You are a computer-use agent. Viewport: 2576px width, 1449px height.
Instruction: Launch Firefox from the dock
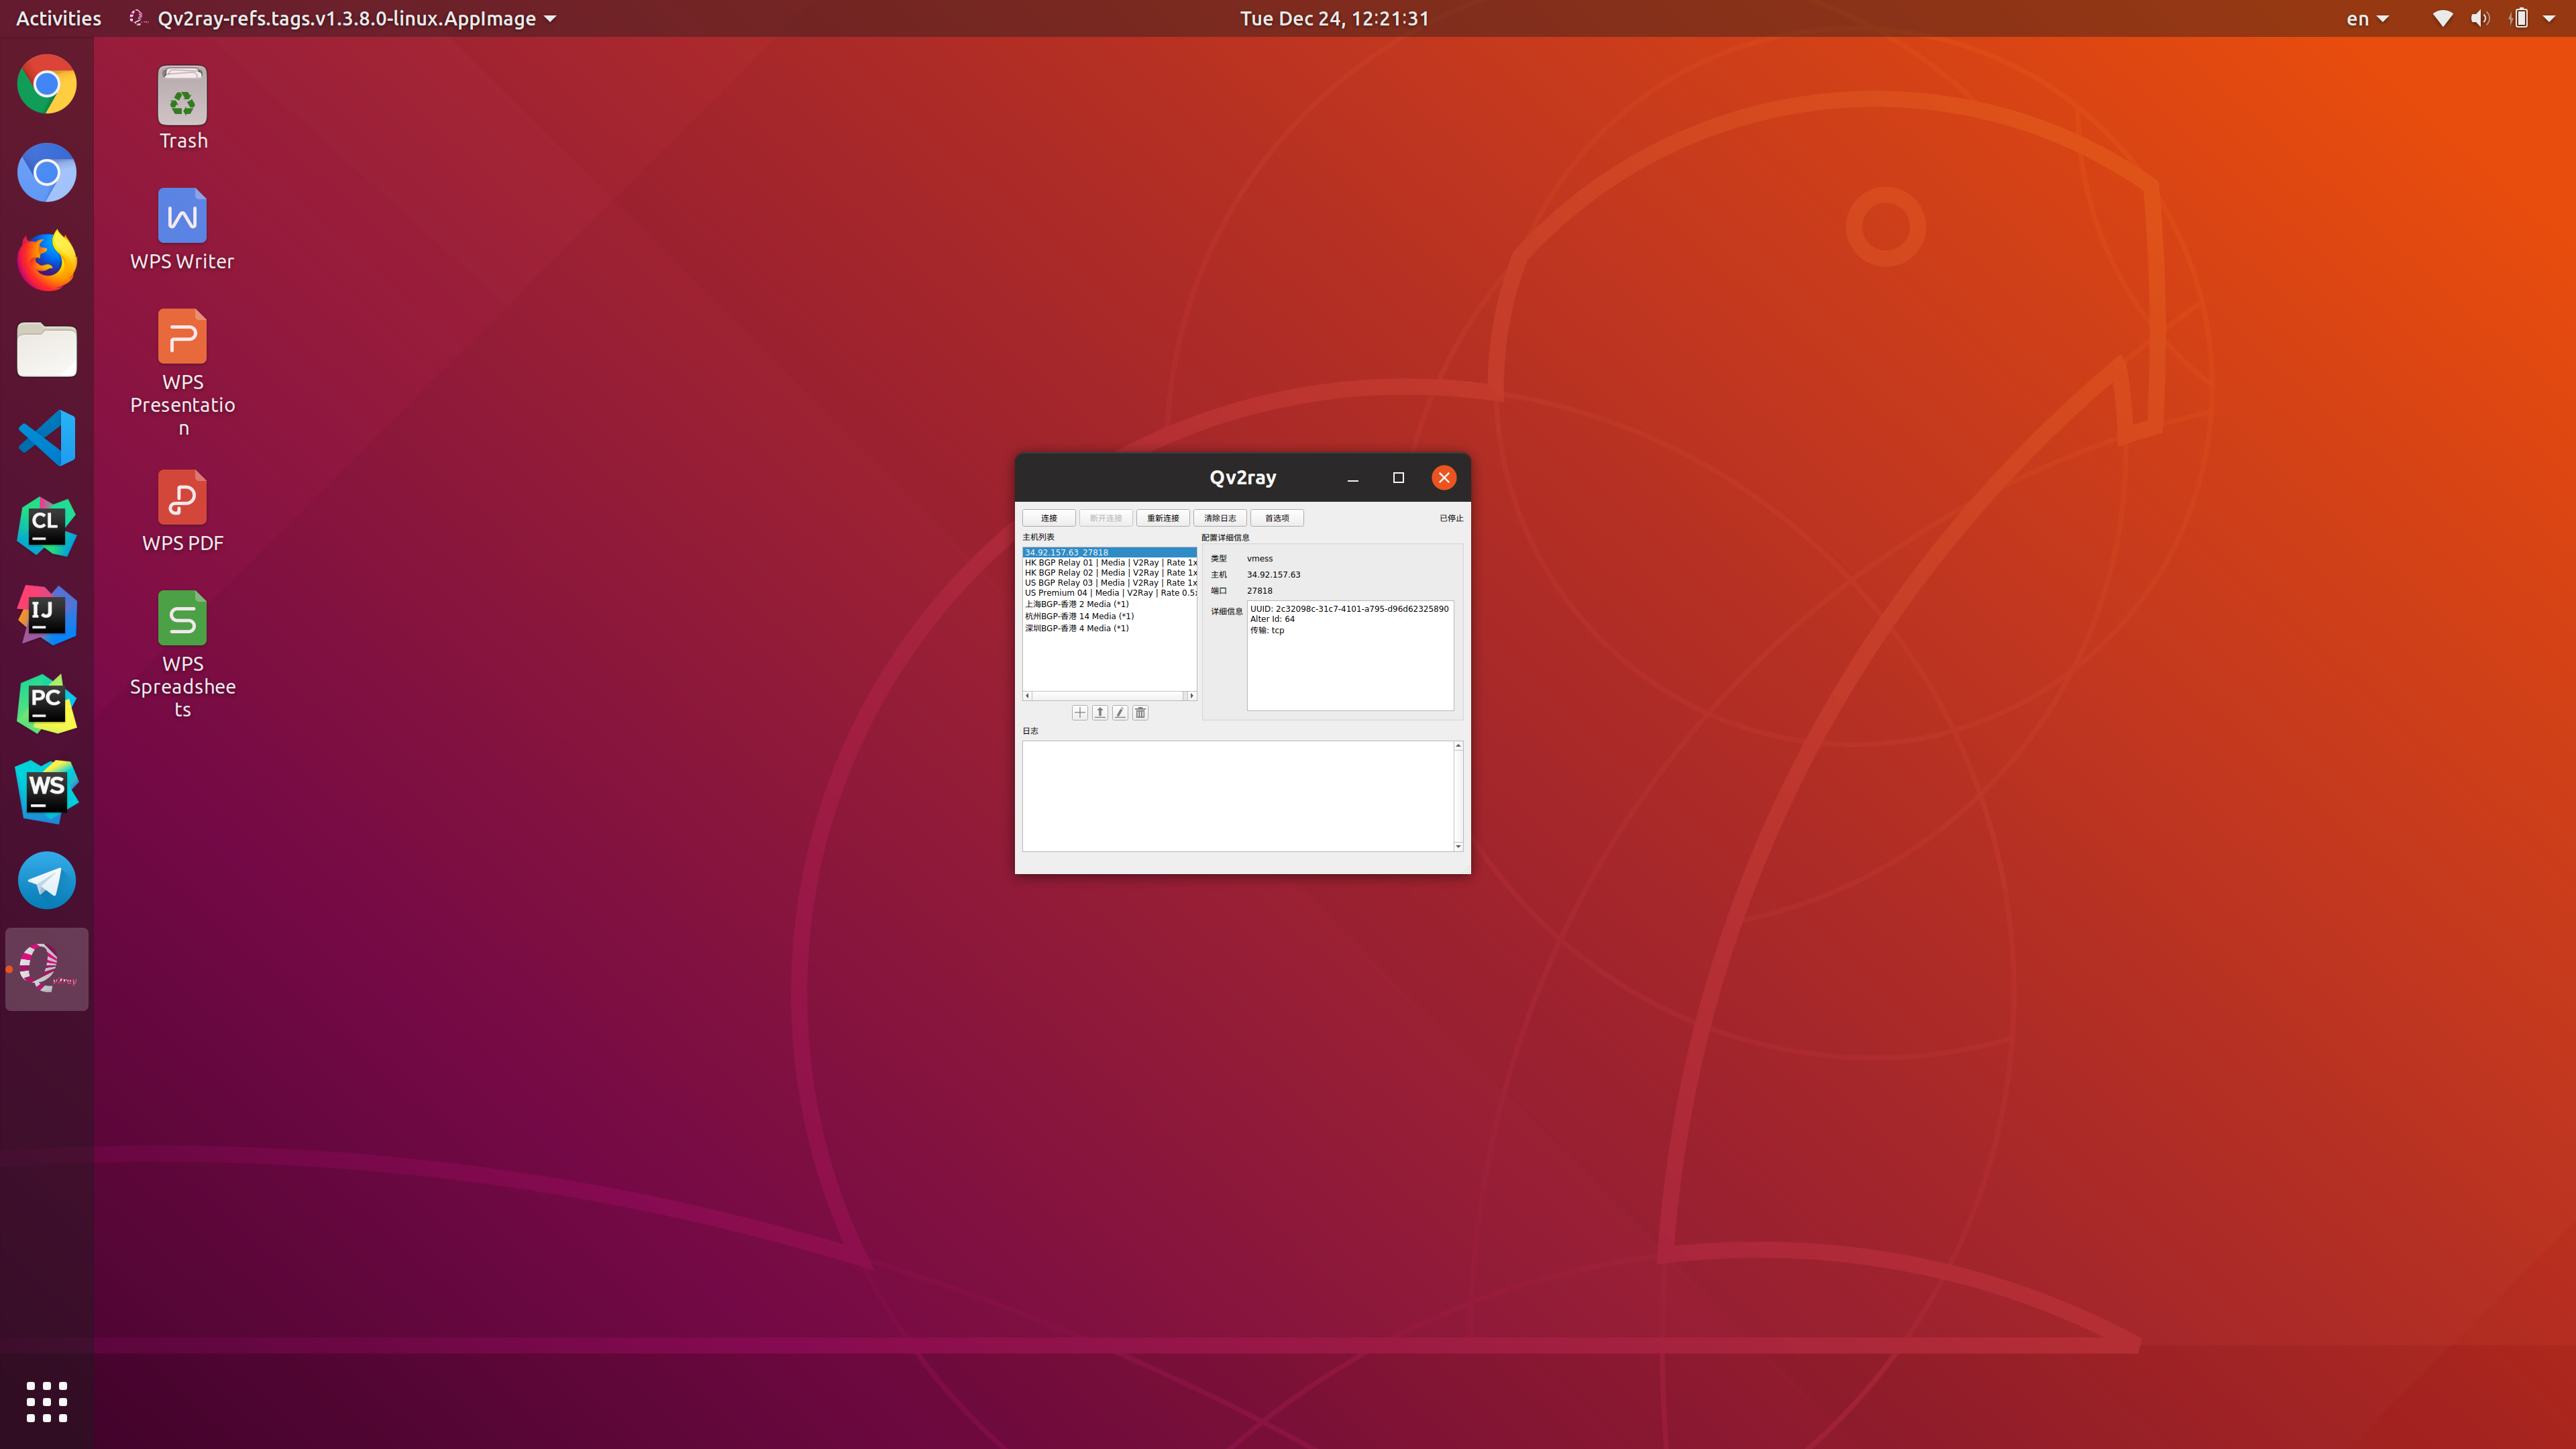pyautogui.click(x=46, y=260)
